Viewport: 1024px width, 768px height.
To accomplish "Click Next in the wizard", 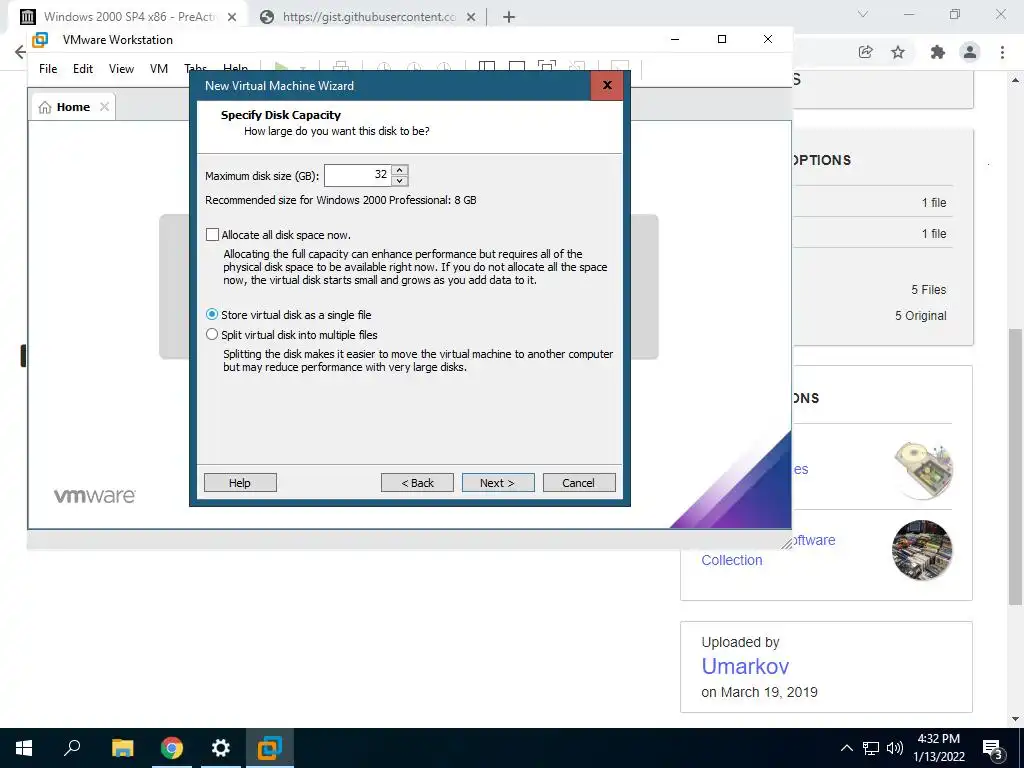I will [x=498, y=483].
